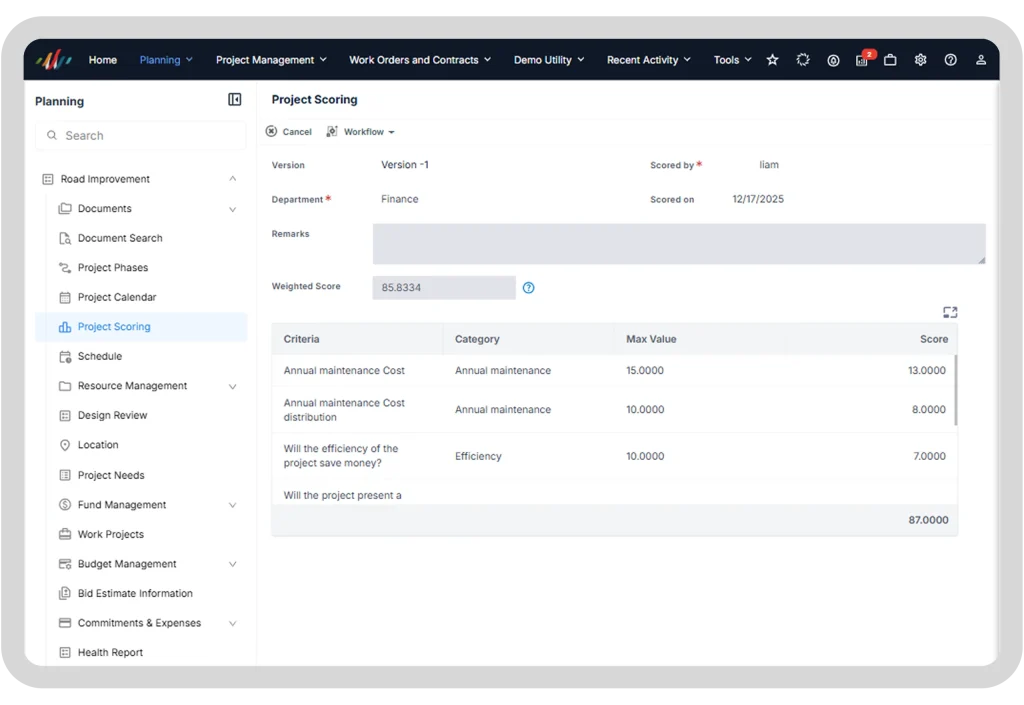This screenshot has height=705, width=1024.
Task: Collapse the Planning sidebar panel icon
Action: (234, 99)
